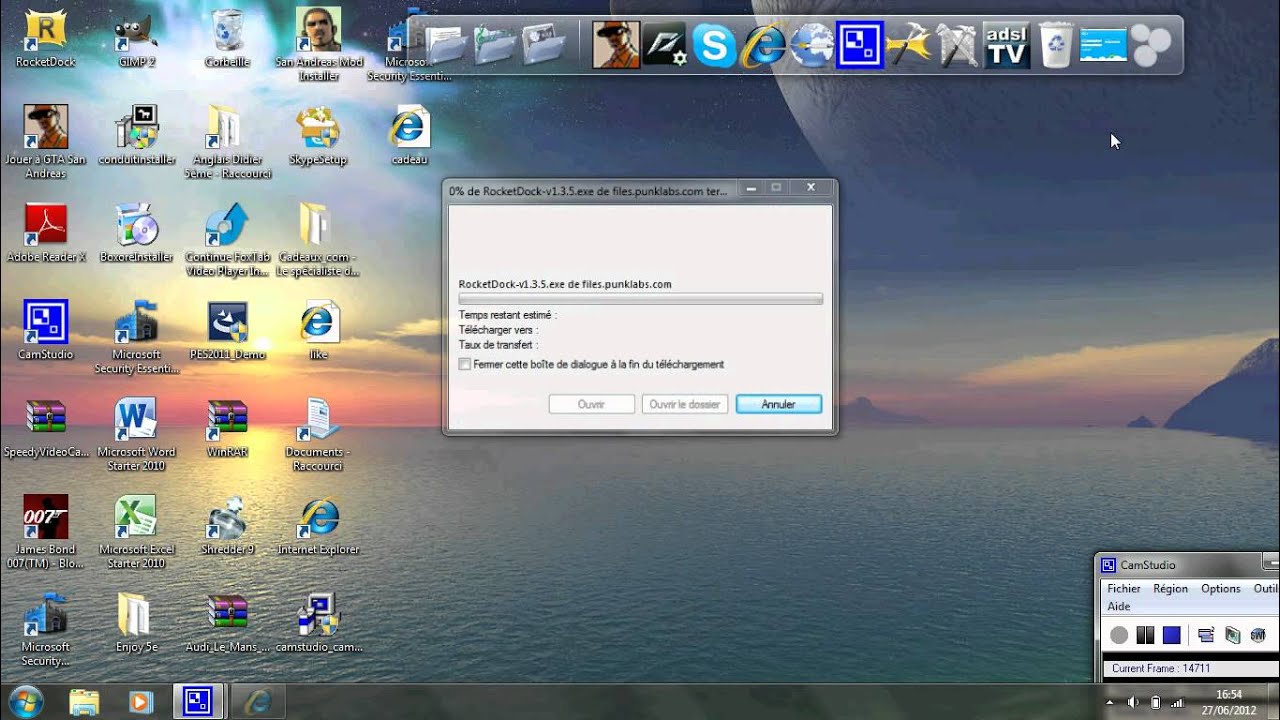1280x720 pixels.
Task: Switch to Internet Explorer in taskbar
Action: [x=258, y=702]
